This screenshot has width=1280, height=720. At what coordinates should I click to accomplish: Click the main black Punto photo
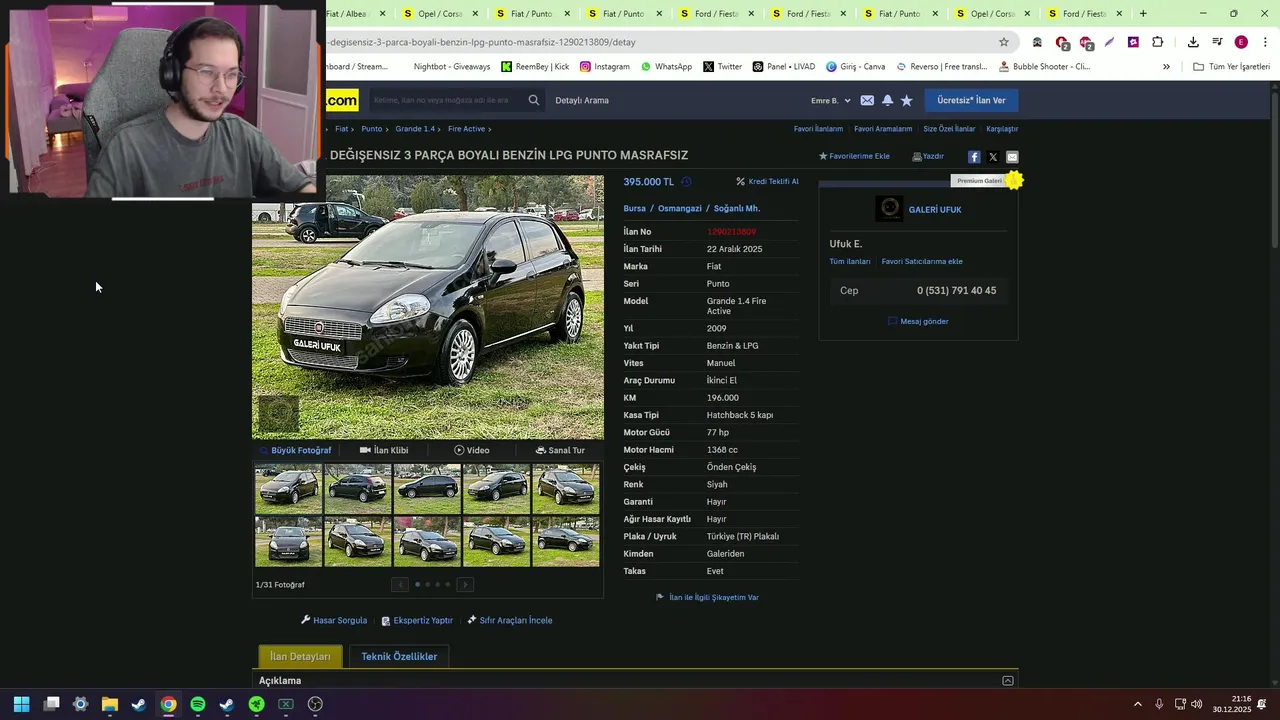click(x=428, y=308)
